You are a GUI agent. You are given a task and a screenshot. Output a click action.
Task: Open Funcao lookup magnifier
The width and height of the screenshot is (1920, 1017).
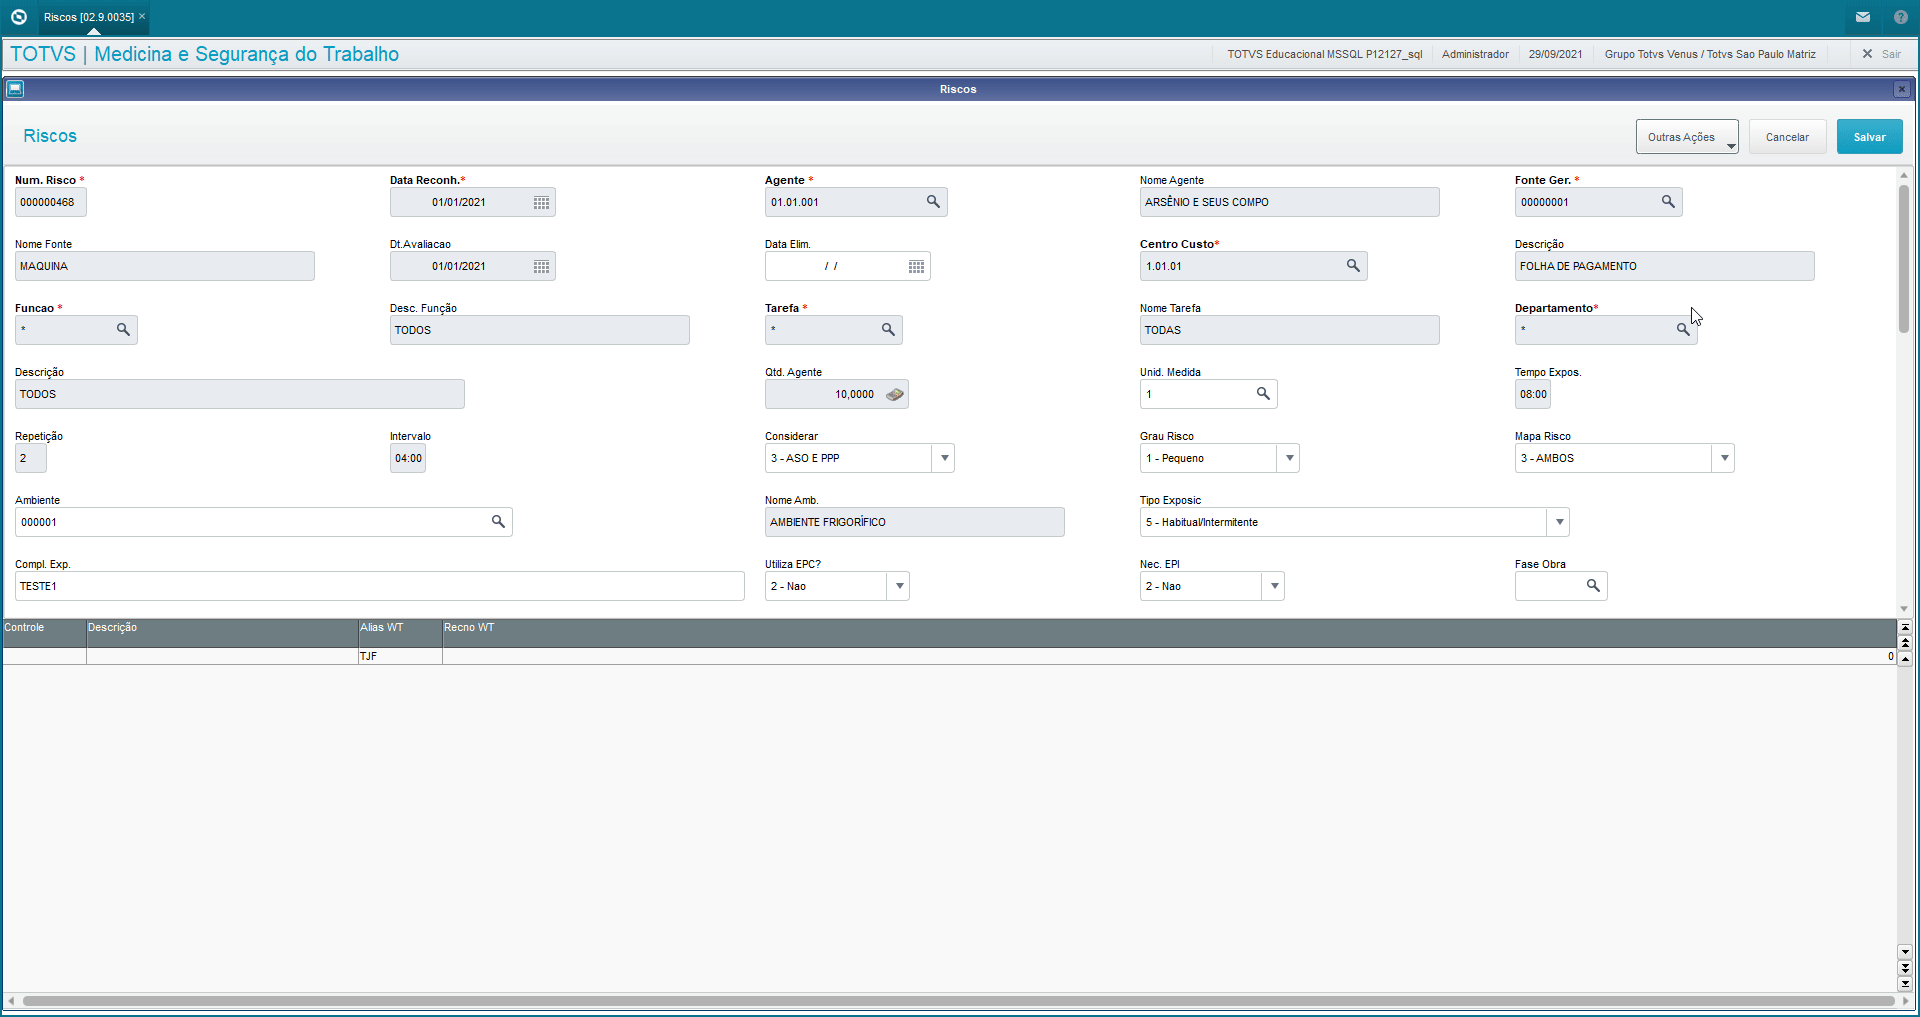point(123,330)
